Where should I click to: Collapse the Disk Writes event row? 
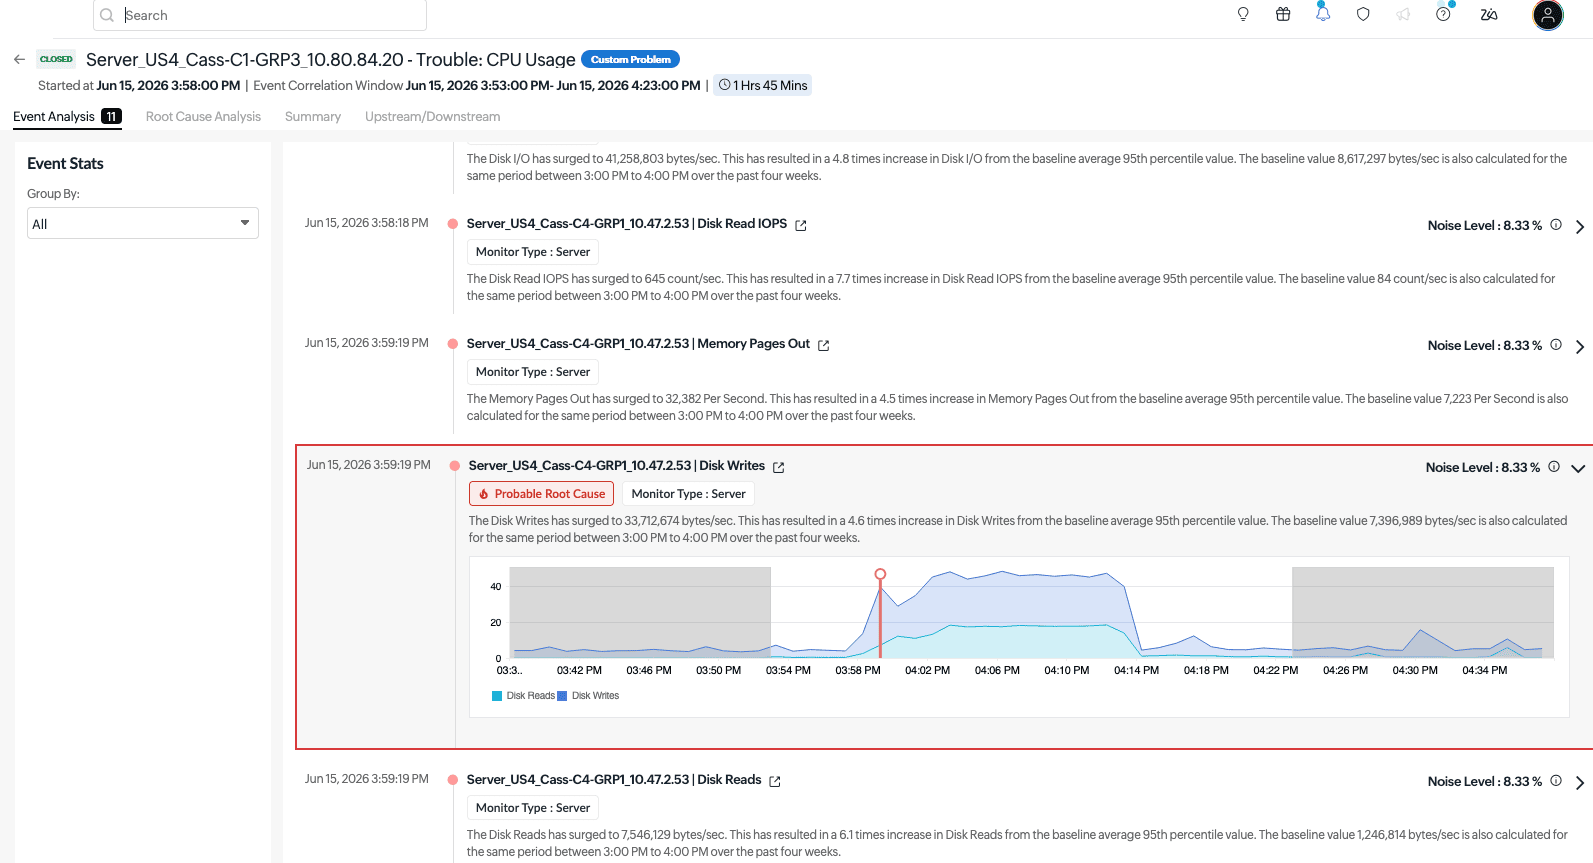tap(1578, 468)
